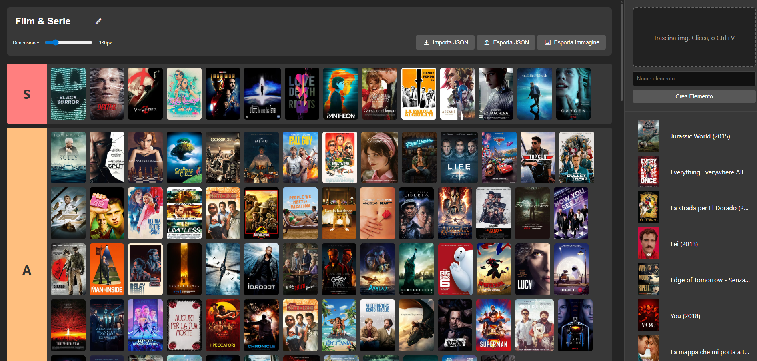Select the orange Man Inside poster

coord(107,269)
